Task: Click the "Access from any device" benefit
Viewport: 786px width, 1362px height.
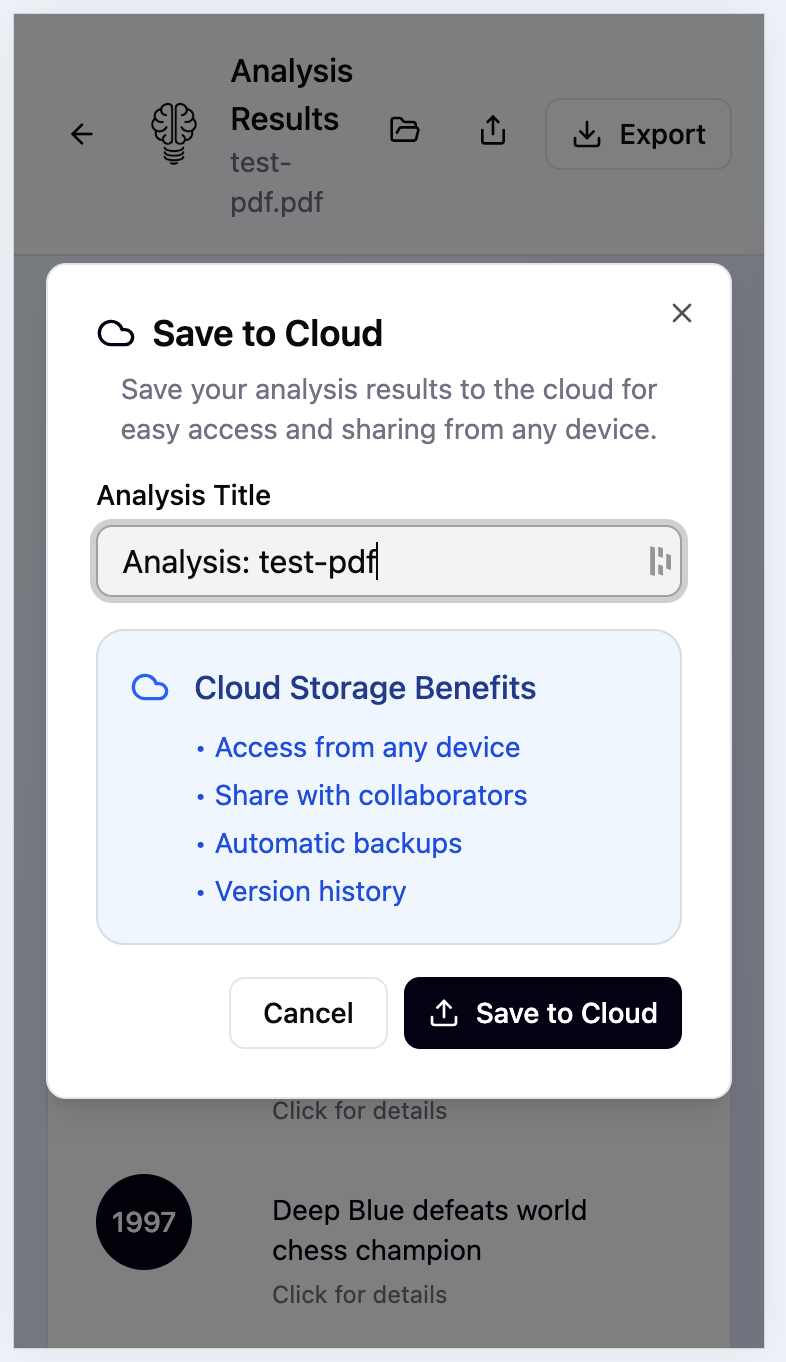Action: pos(367,748)
